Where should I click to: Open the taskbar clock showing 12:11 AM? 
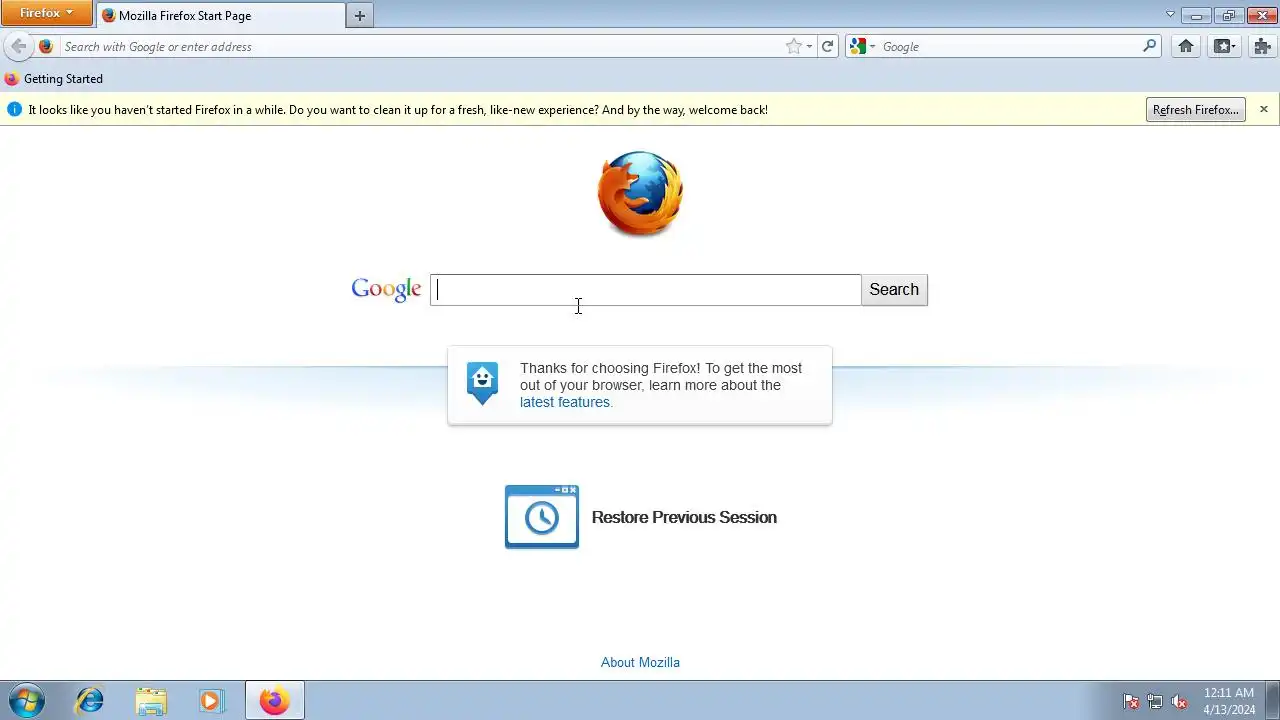click(1229, 701)
